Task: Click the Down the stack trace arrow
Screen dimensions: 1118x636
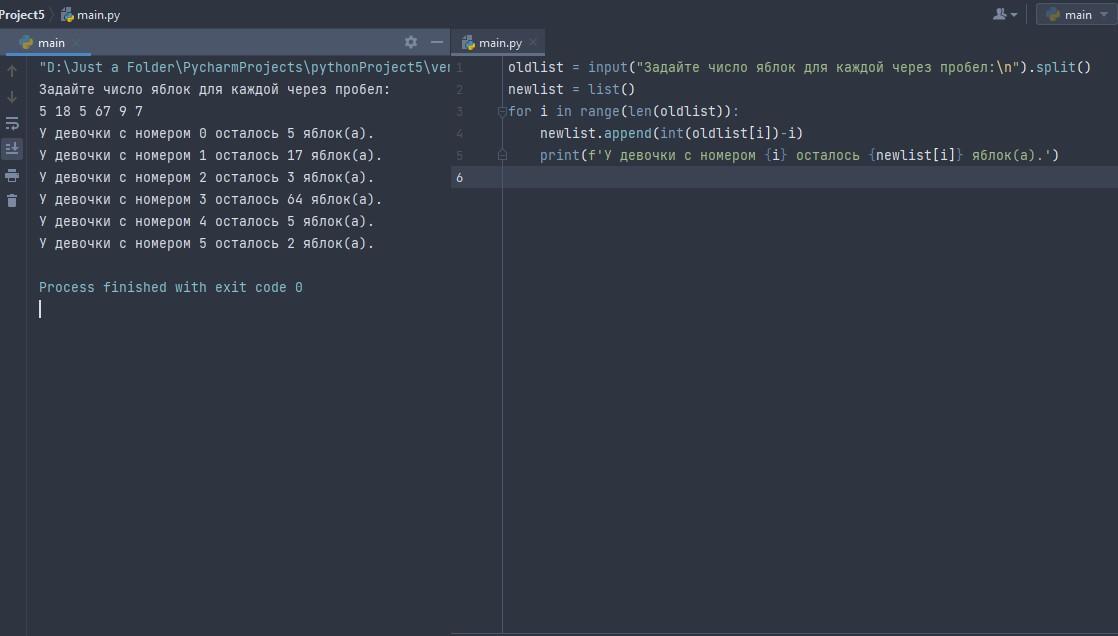Action: coord(12,96)
